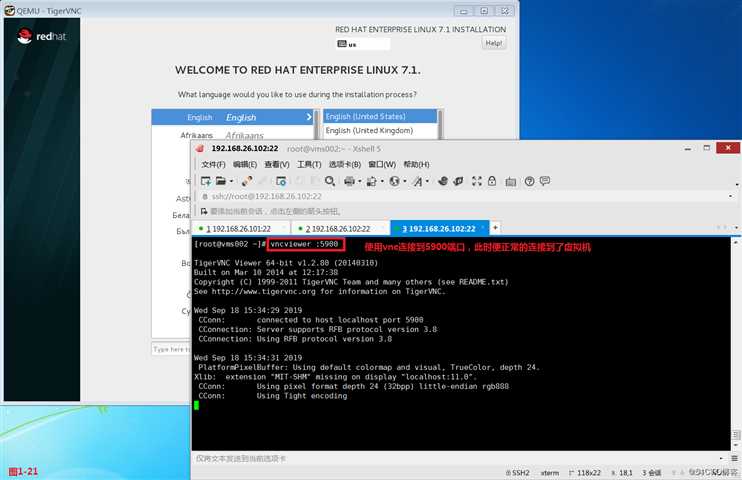Click SSH2 in the Xshell status bar

pyautogui.click(x=518, y=472)
